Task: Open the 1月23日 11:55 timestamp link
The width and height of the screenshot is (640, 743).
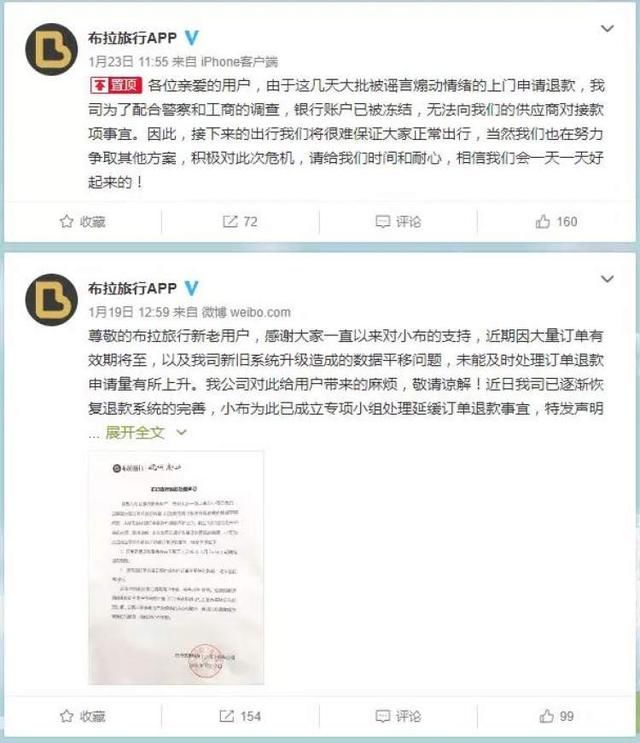Action: click(x=128, y=62)
